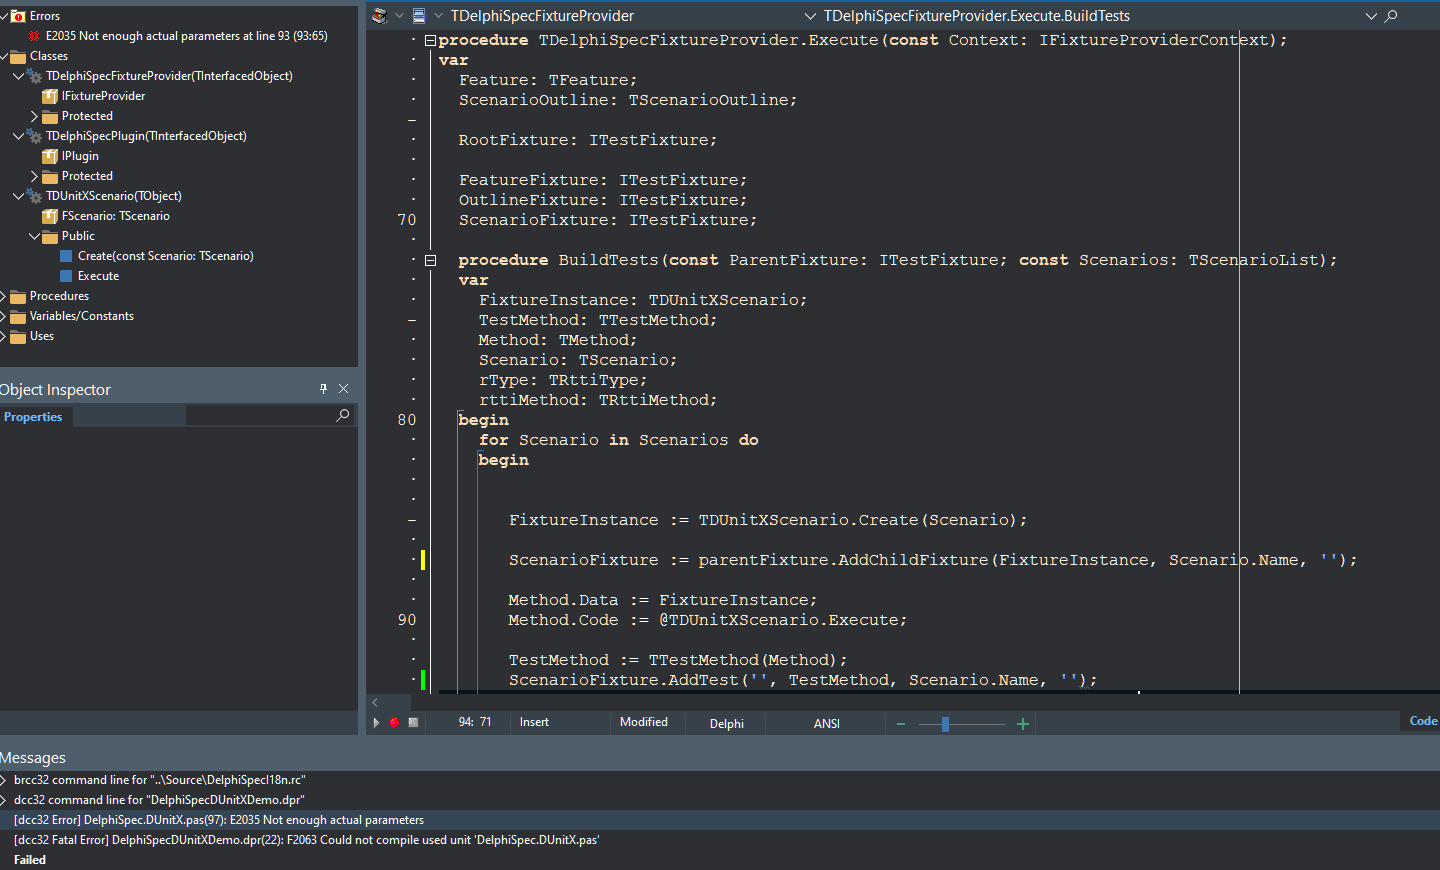The image size is (1440, 870).
Task: Click the Delphi language indicator
Action: (x=727, y=724)
